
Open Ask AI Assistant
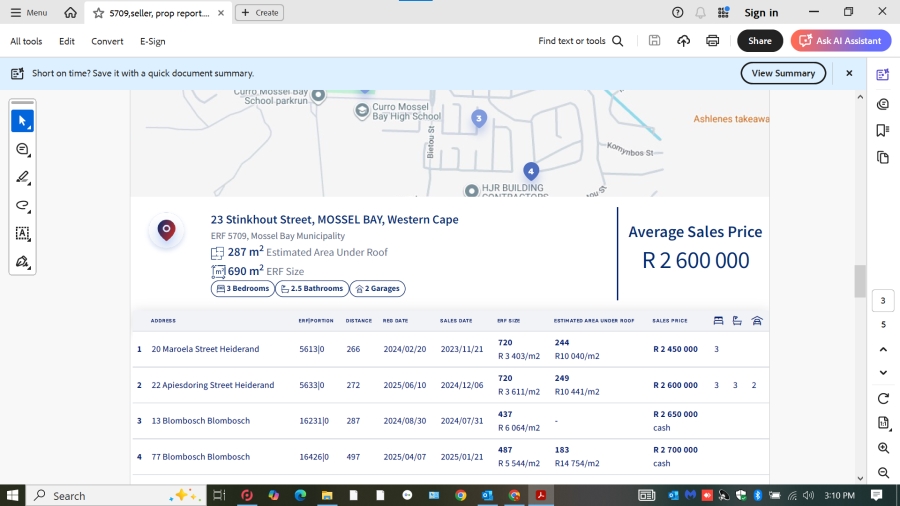tap(841, 41)
